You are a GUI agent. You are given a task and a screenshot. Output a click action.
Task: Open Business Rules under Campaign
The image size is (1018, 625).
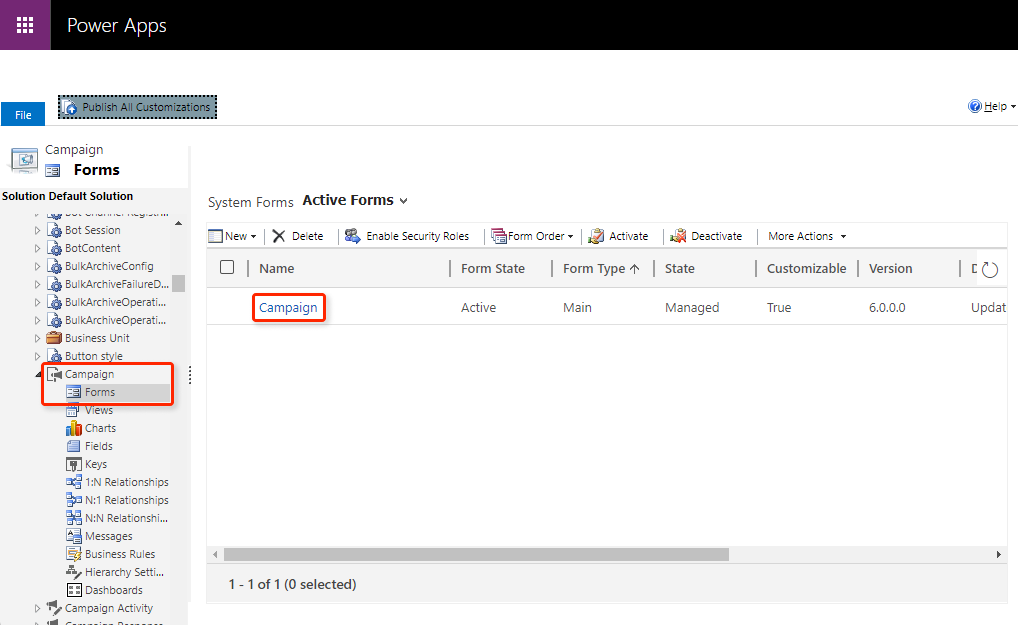pyautogui.click(x=120, y=554)
